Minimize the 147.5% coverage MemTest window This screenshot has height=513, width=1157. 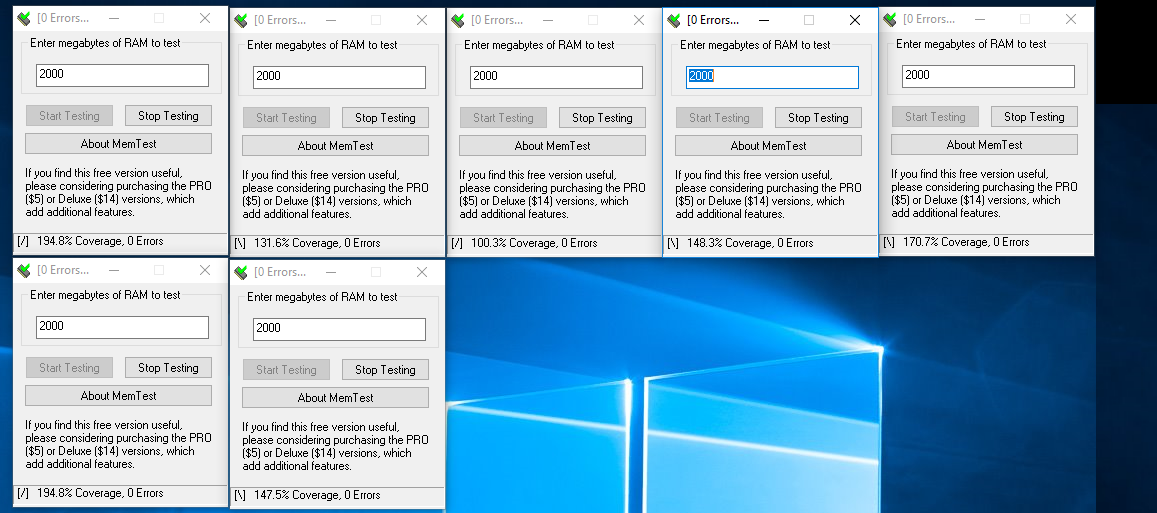(331, 272)
